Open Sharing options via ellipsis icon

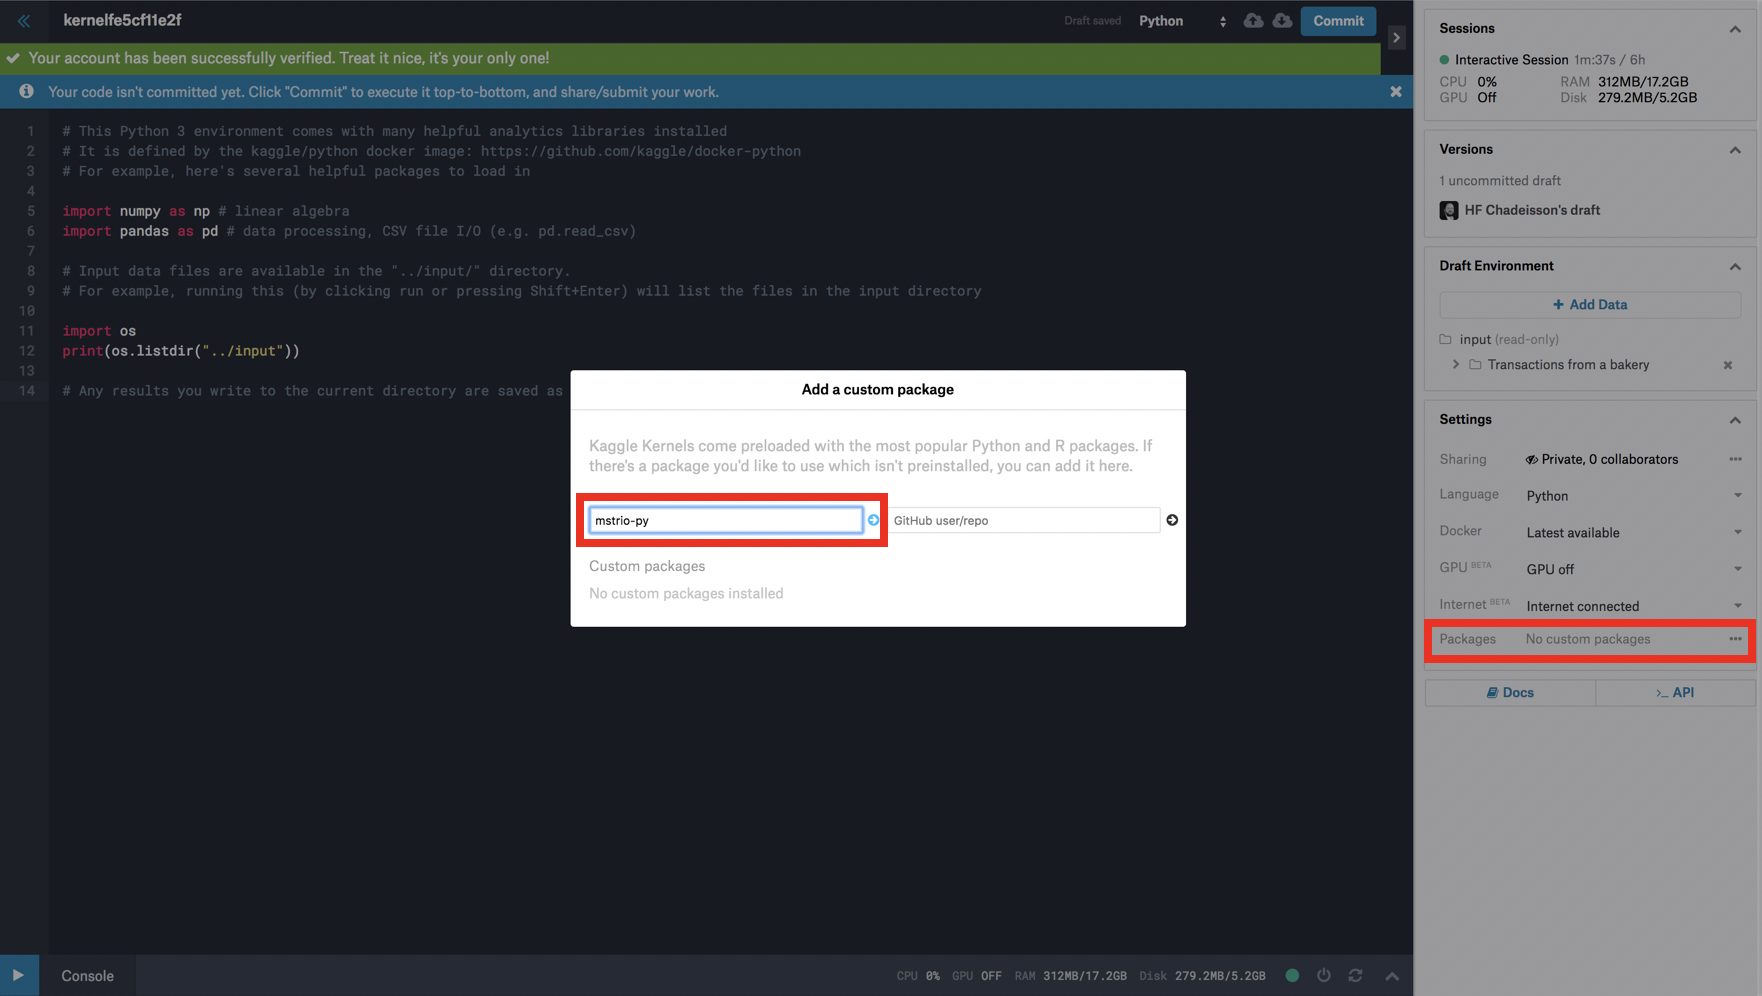coord(1736,459)
